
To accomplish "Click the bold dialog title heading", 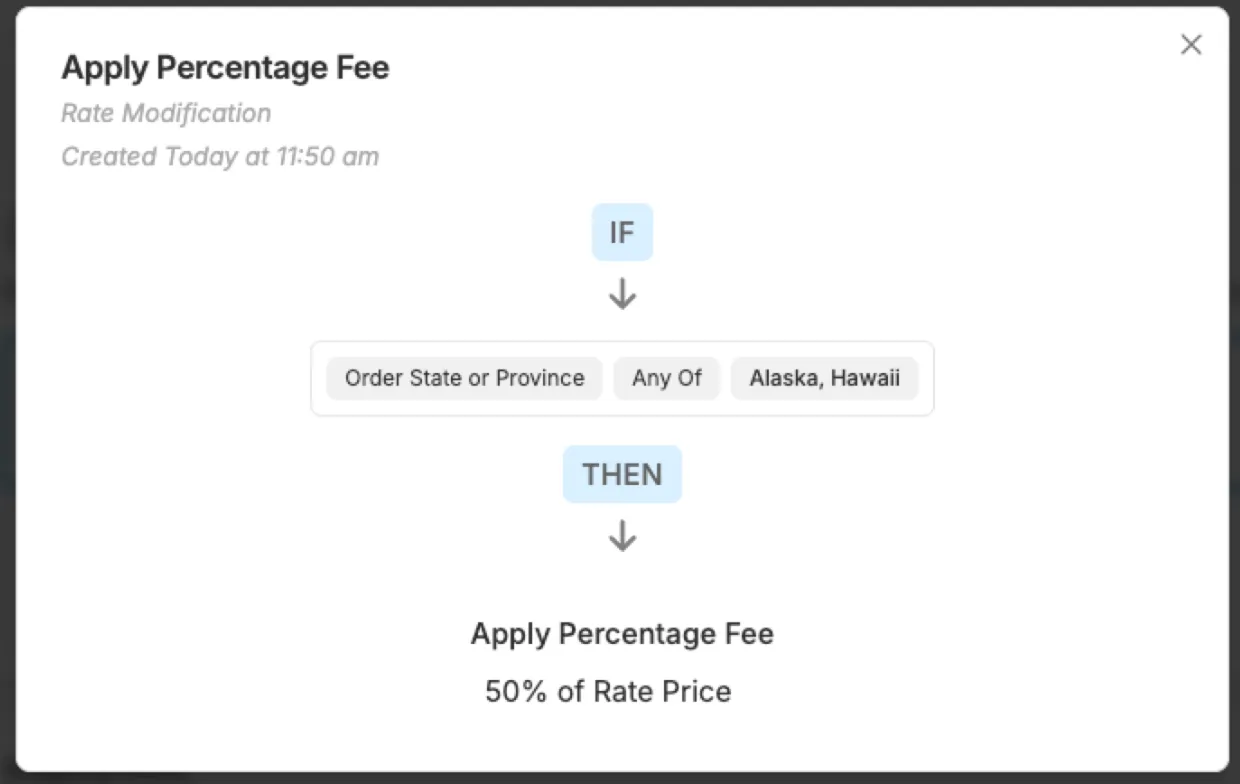I will (225, 68).
